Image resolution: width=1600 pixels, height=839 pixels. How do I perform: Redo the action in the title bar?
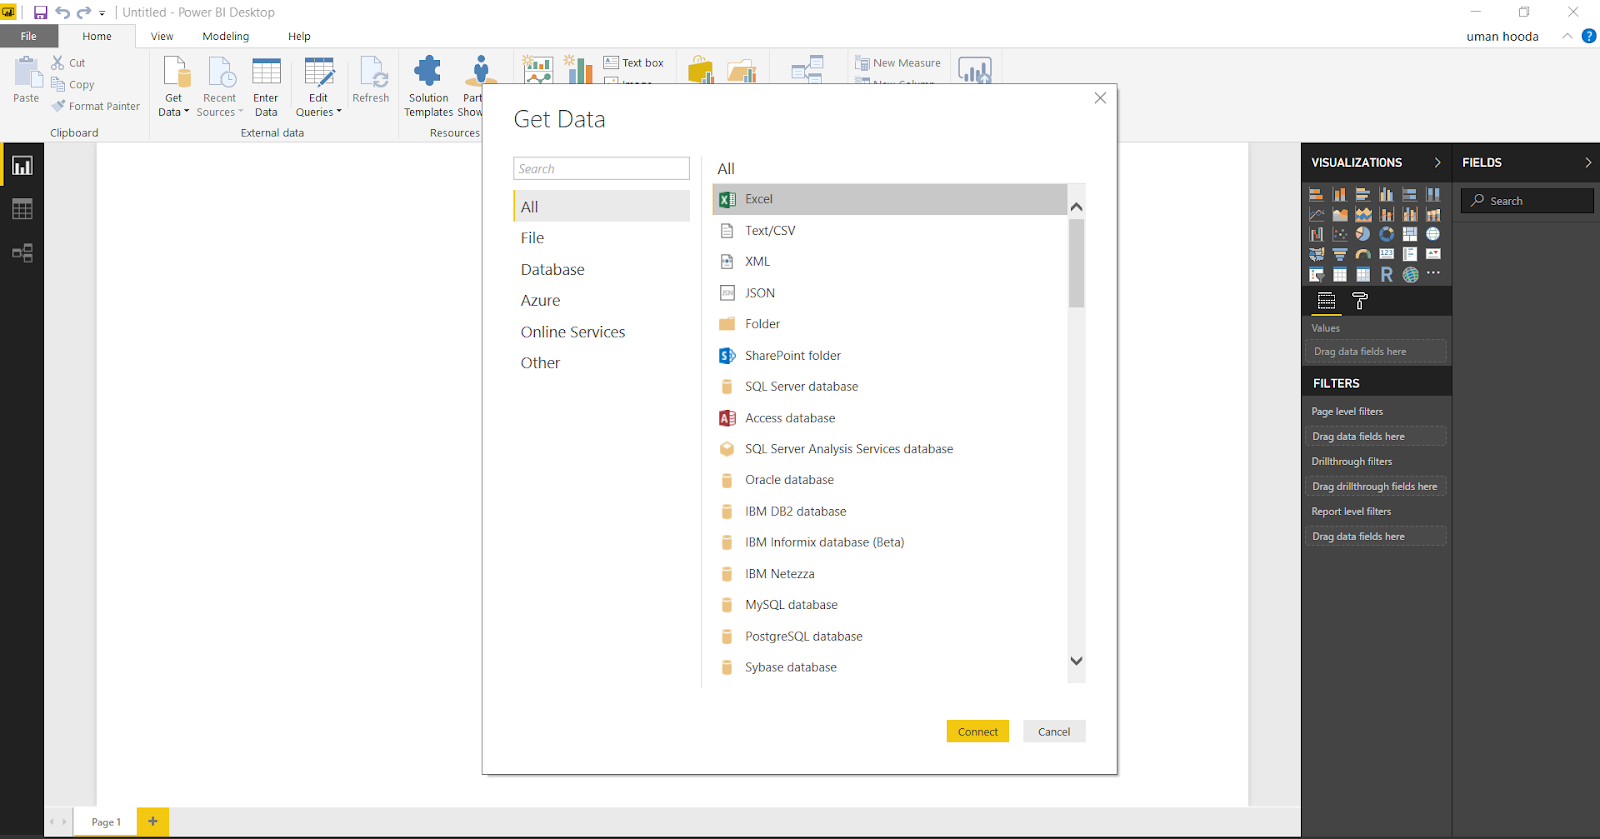point(84,13)
